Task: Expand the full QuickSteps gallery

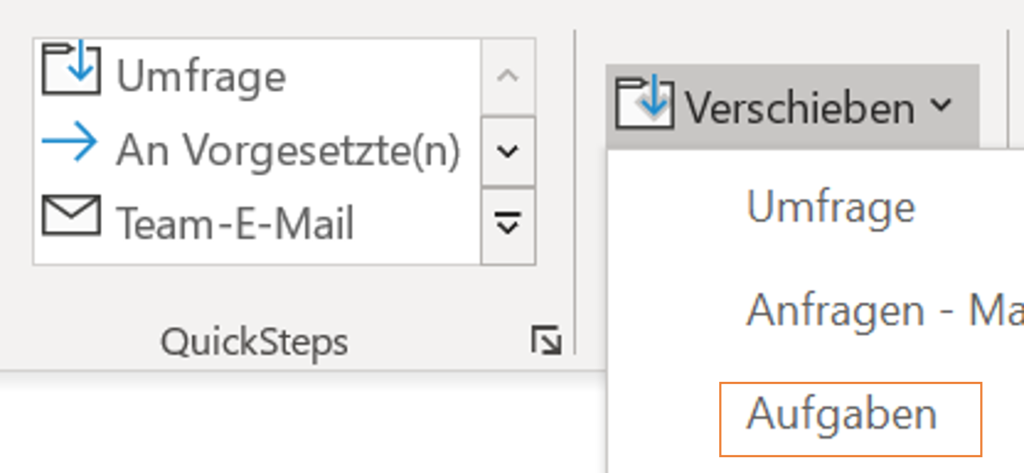Action: tap(508, 226)
